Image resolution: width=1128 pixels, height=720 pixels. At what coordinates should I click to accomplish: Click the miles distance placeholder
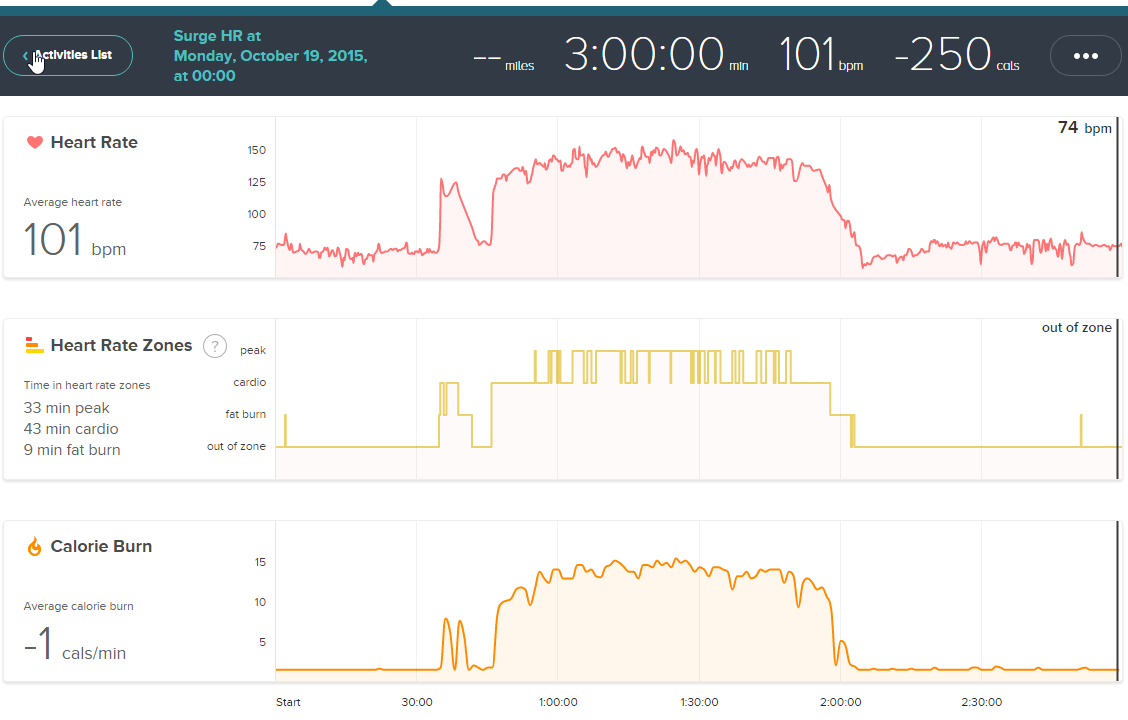504,63
